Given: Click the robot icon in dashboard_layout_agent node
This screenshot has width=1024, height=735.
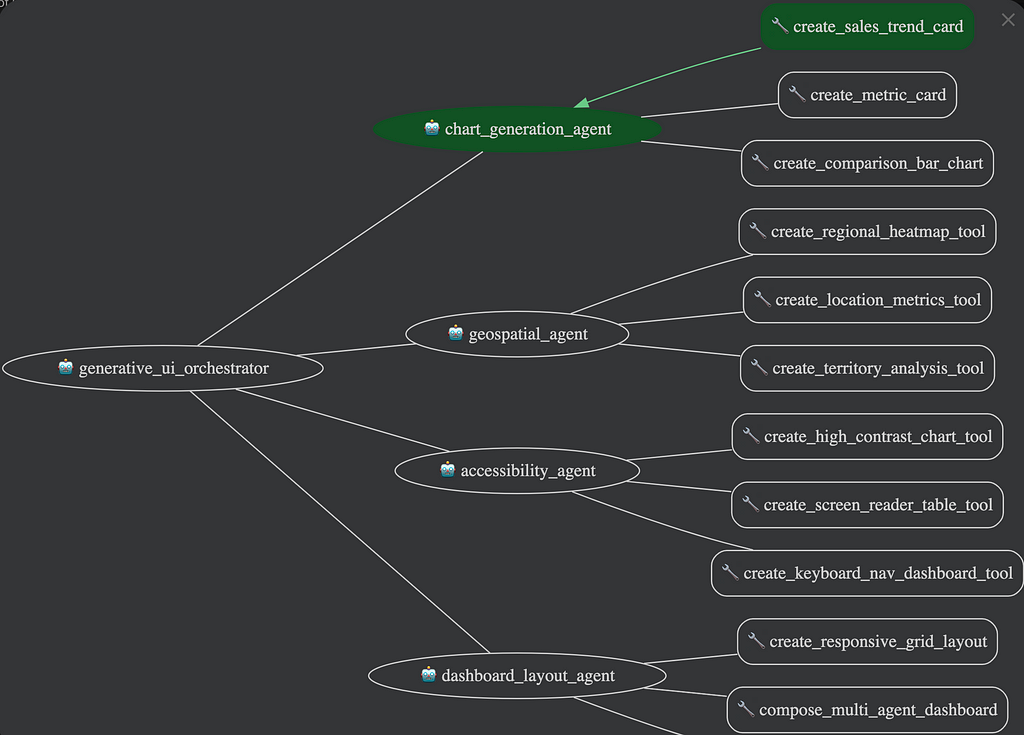Looking at the screenshot, I should 428,674.
